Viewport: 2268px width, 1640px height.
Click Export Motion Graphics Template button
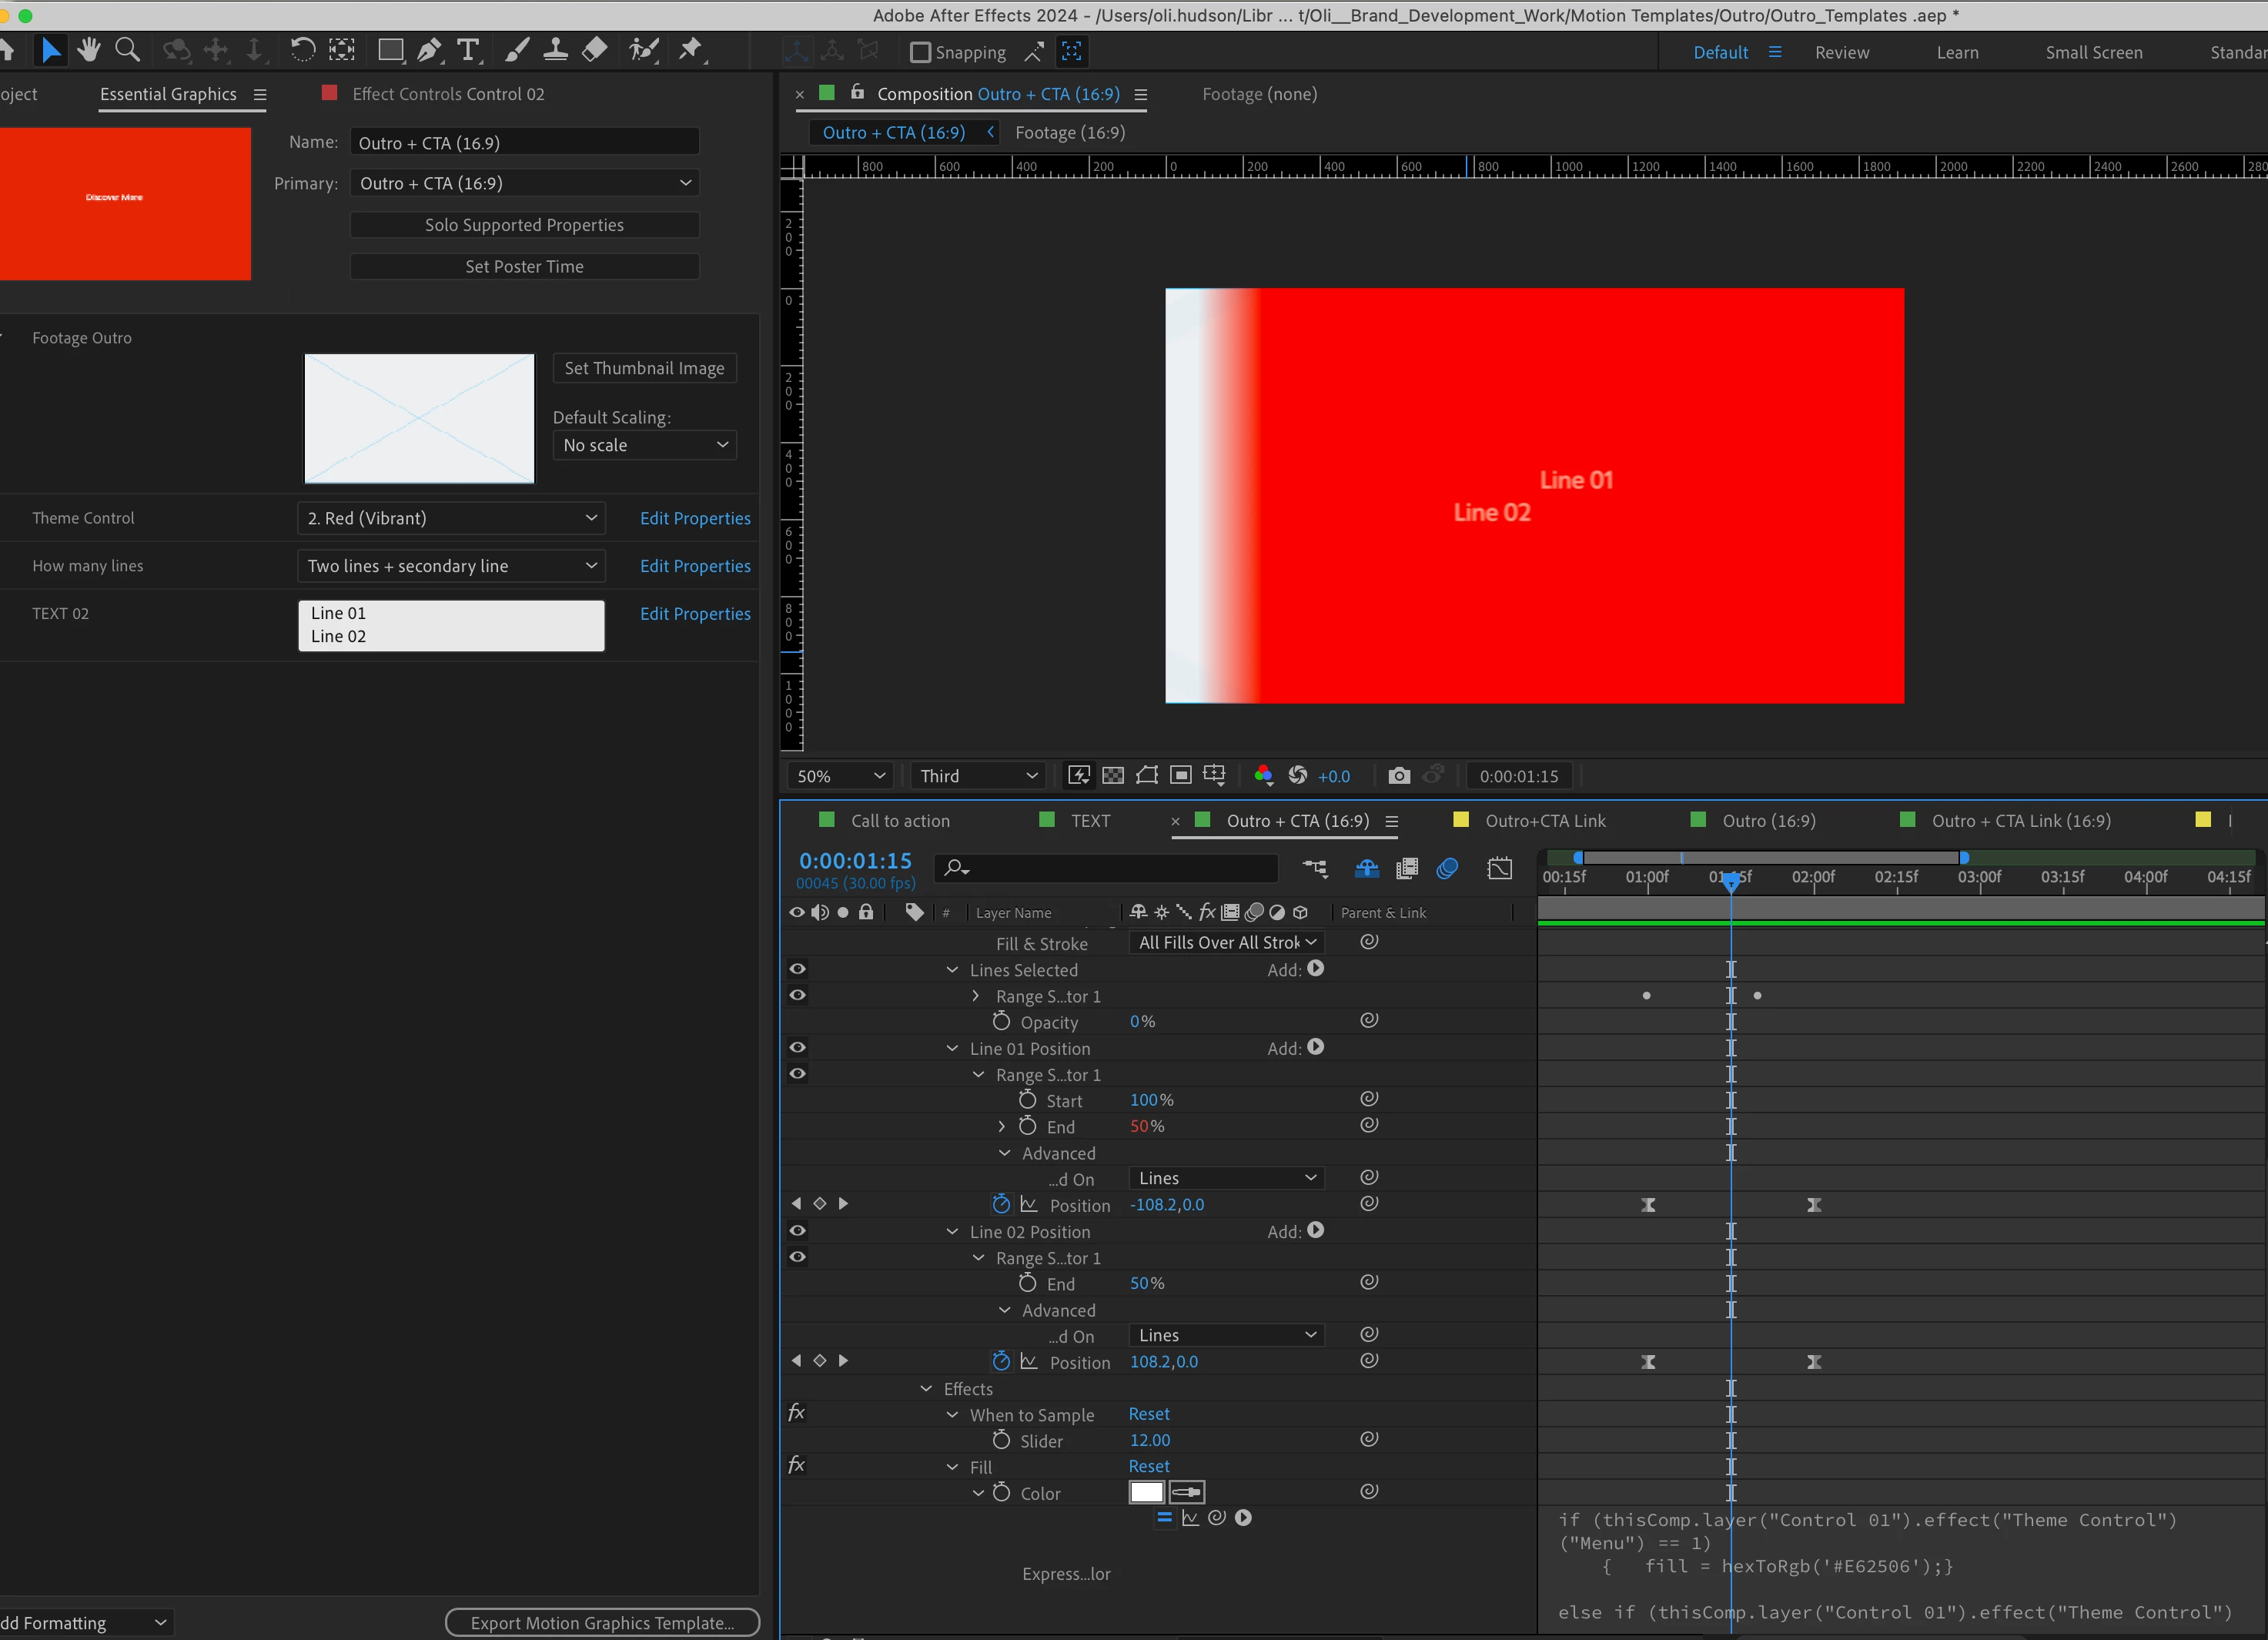coord(602,1622)
